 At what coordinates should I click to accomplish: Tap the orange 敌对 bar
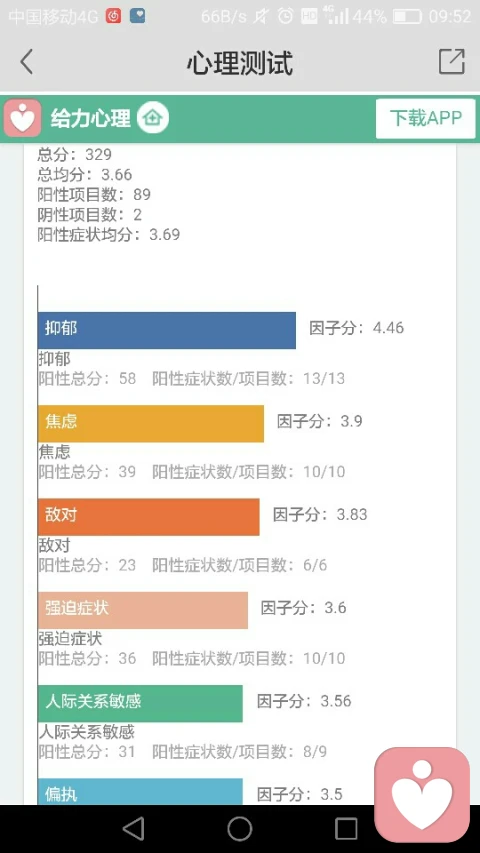[x=149, y=517]
